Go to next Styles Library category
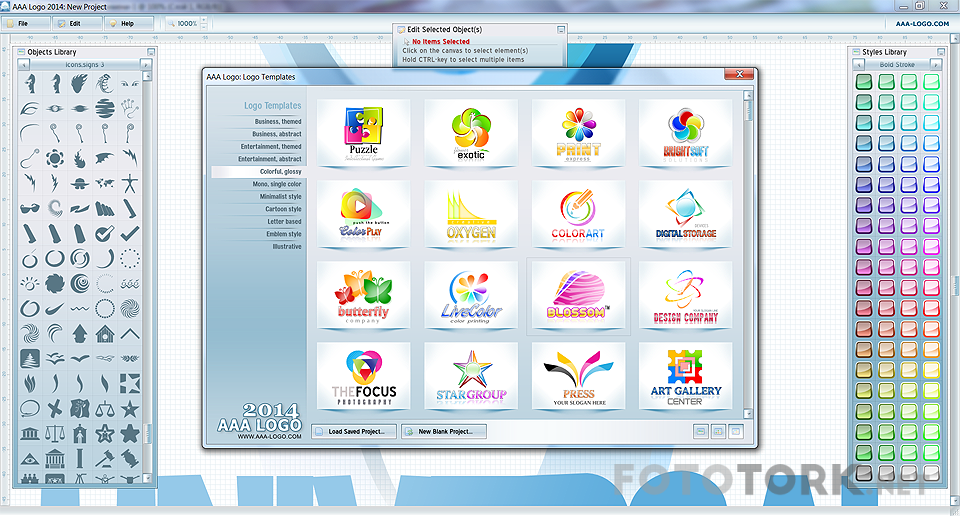This screenshot has height=516, width=960. pos(936,64)
